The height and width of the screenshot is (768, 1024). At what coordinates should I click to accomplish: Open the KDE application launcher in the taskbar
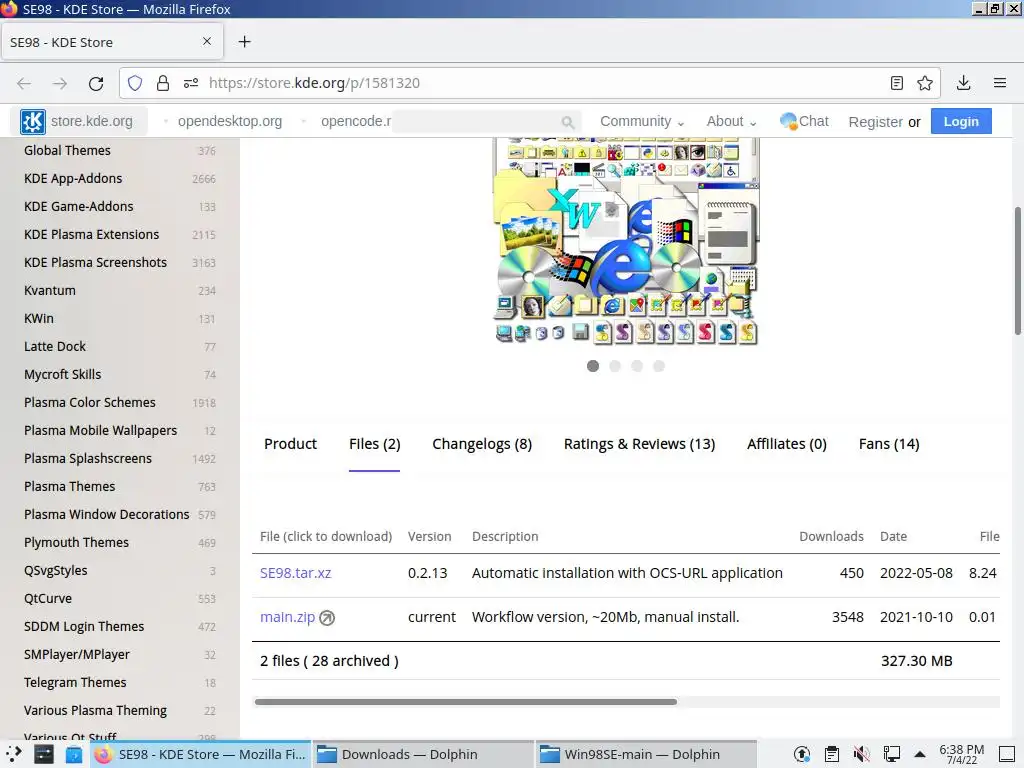click(13, 754)
